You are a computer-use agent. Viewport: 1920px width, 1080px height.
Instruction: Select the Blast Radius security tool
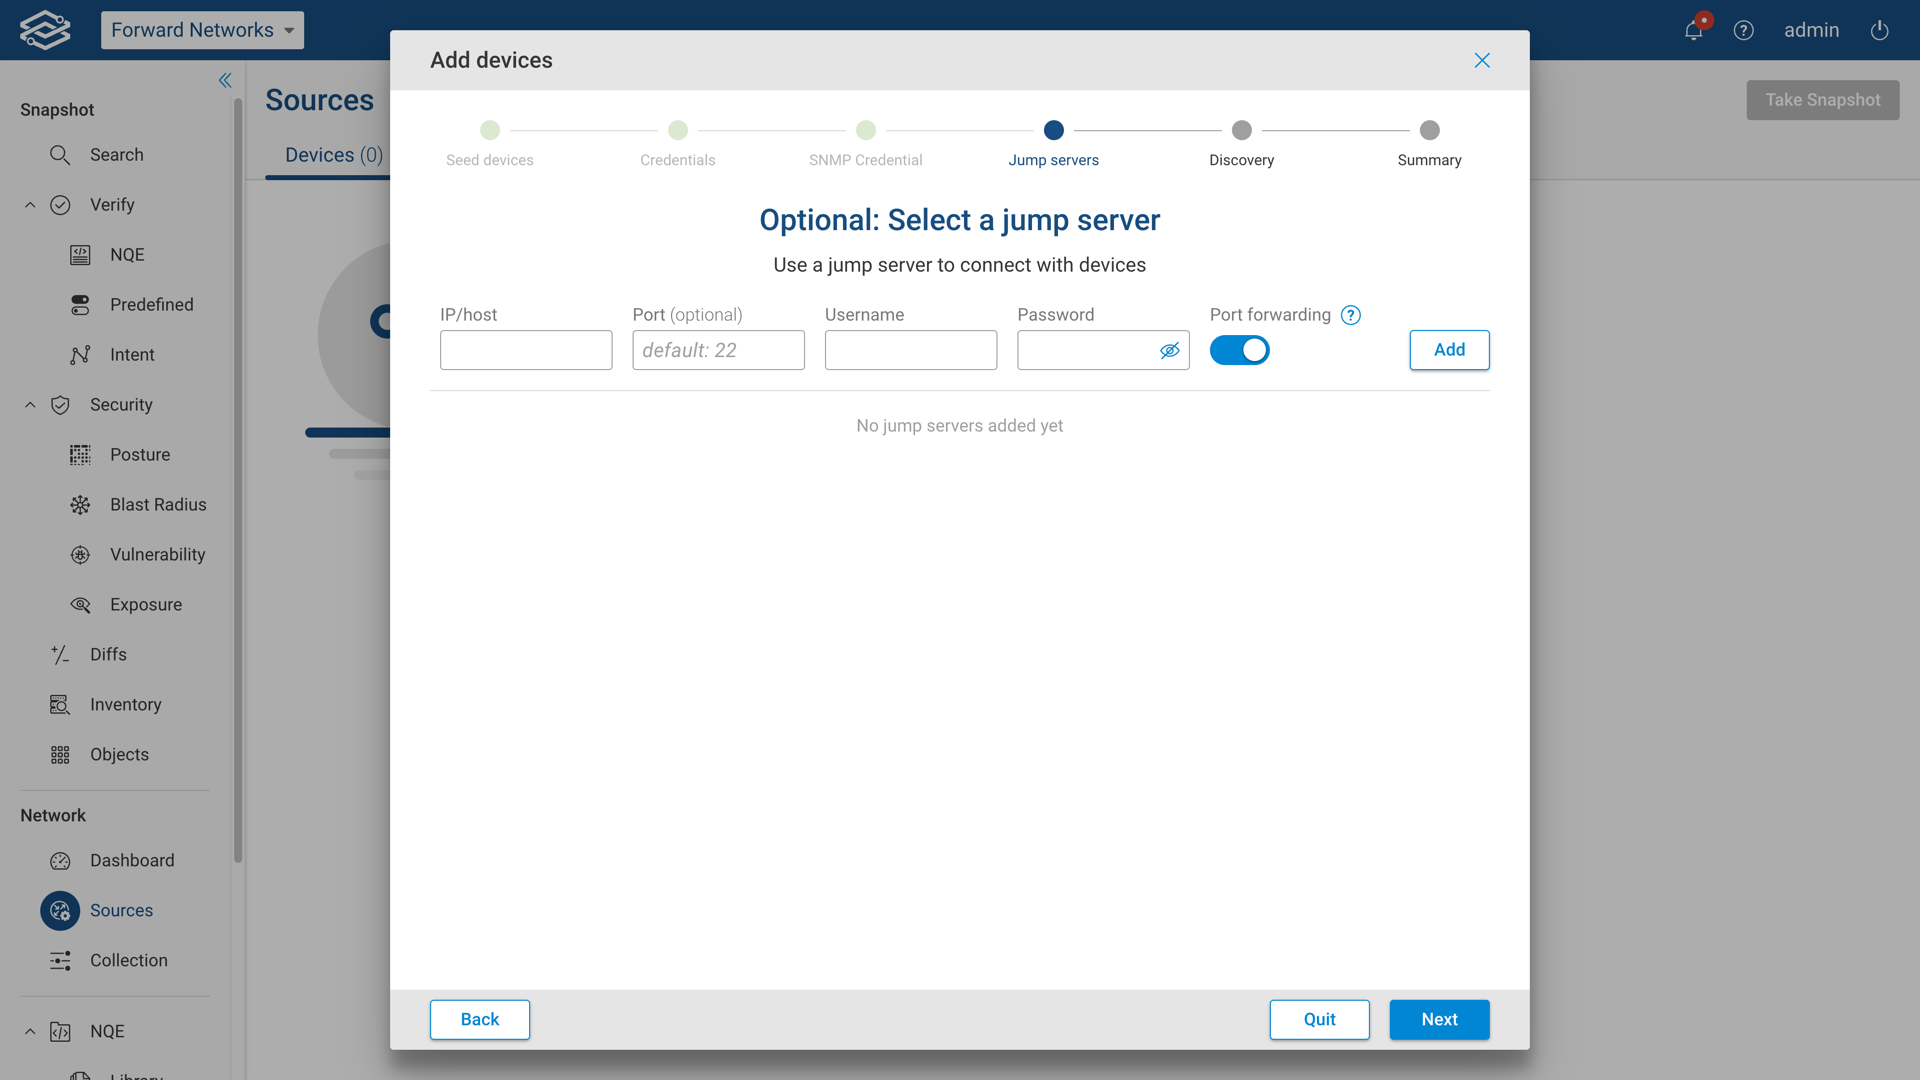pos(158,504)
